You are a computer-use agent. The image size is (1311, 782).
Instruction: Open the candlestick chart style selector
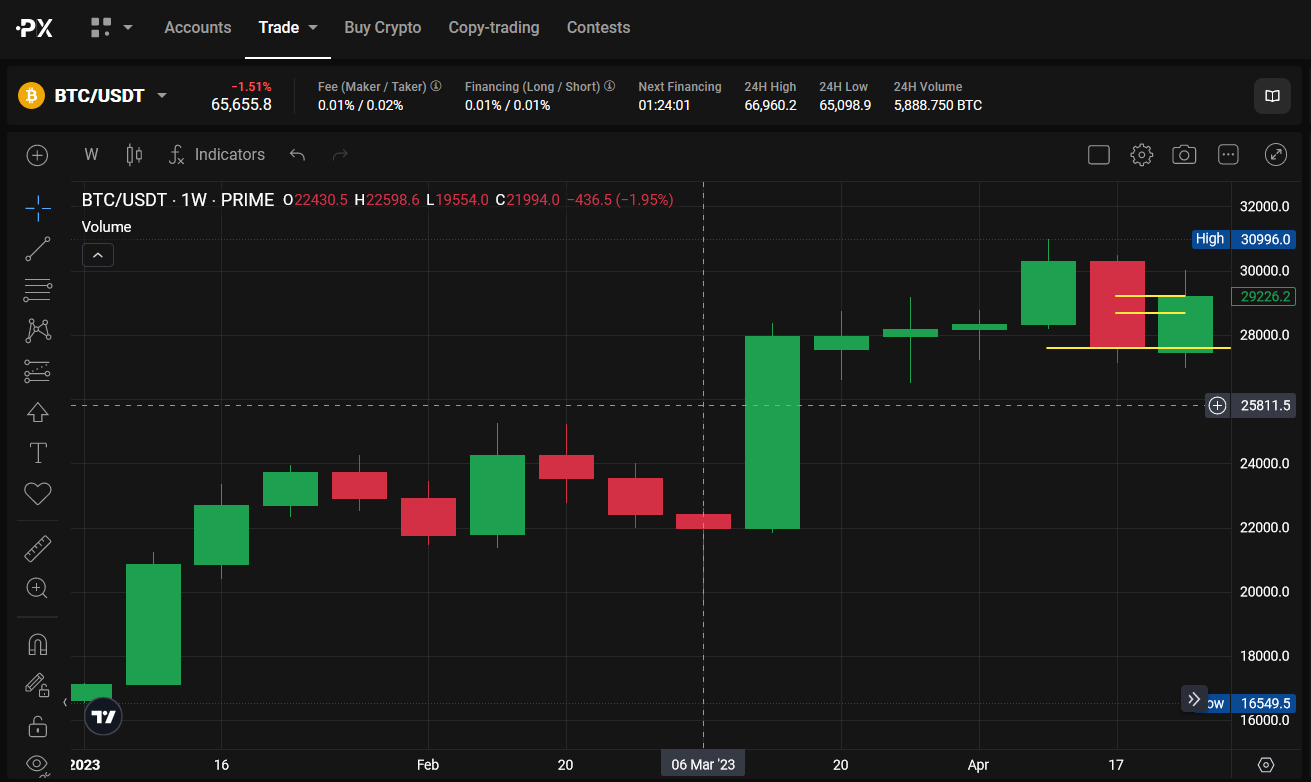pyautogui.click(x=134, y=155)
